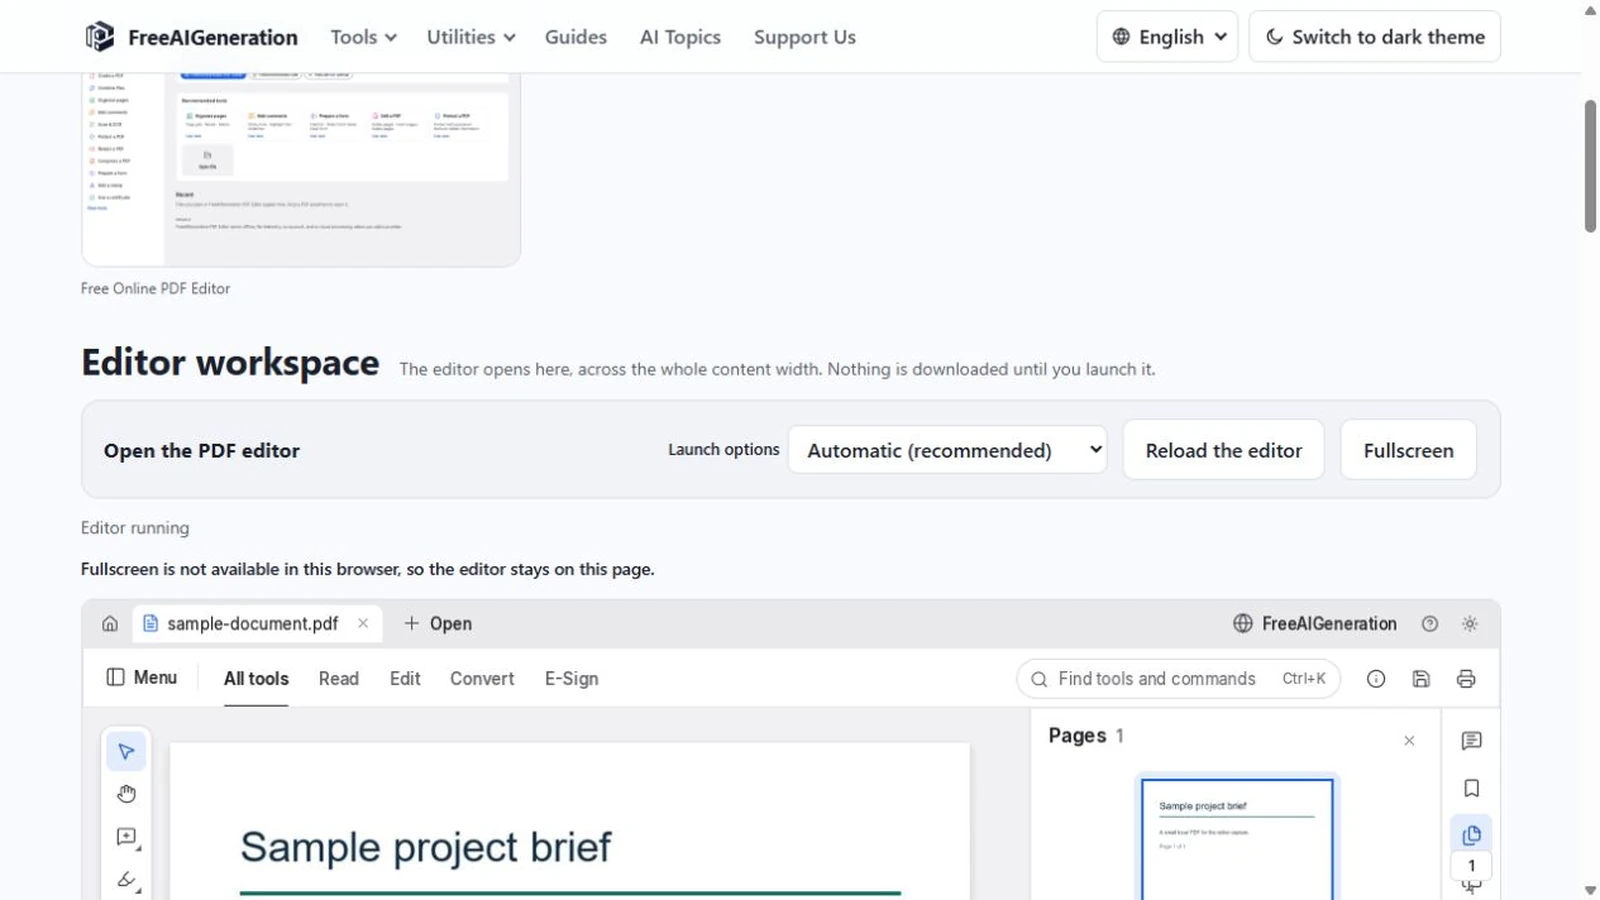Click the save document icon
1600x900 pixels.
1421,679
